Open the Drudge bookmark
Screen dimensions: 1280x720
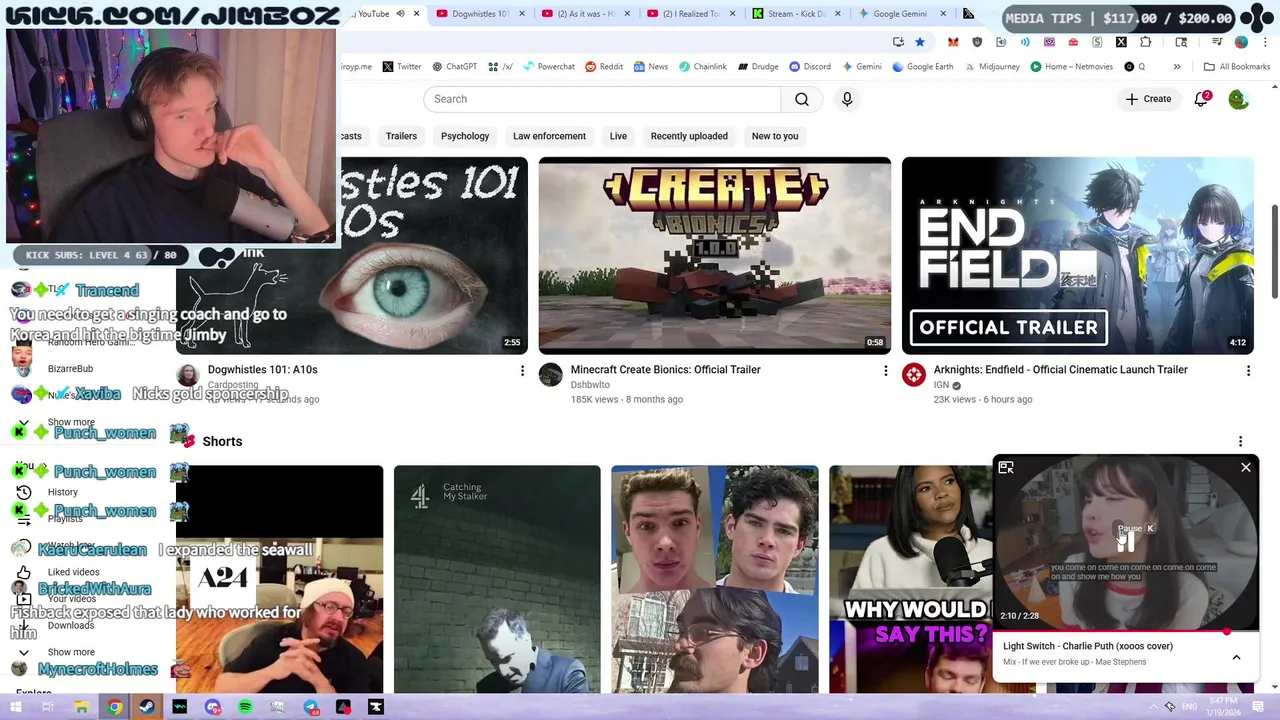(758, 67)
